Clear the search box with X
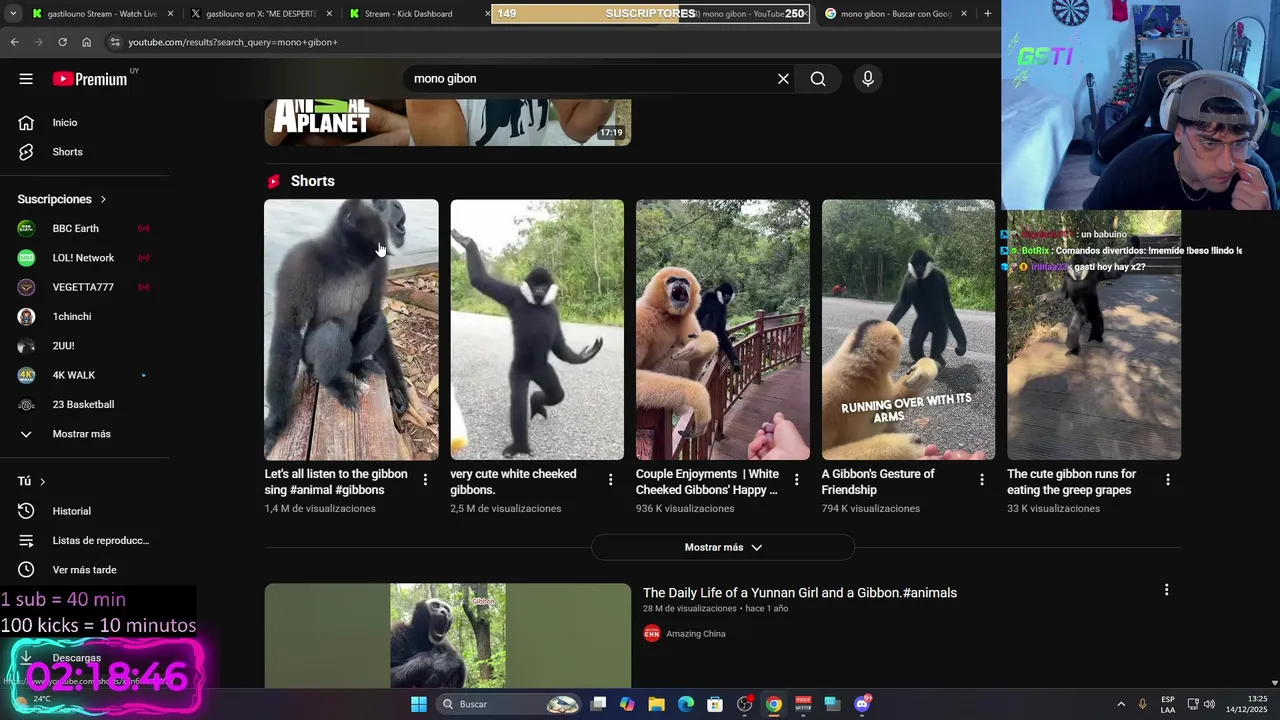The image size is (1280, 720). (783, 79)
